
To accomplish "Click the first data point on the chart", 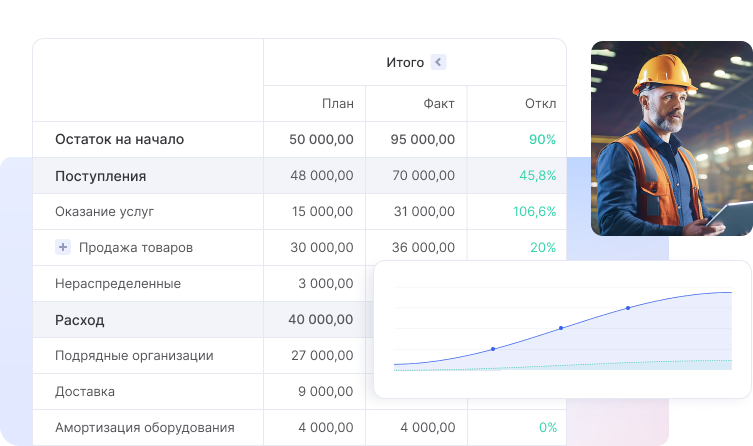I will 493,349.
